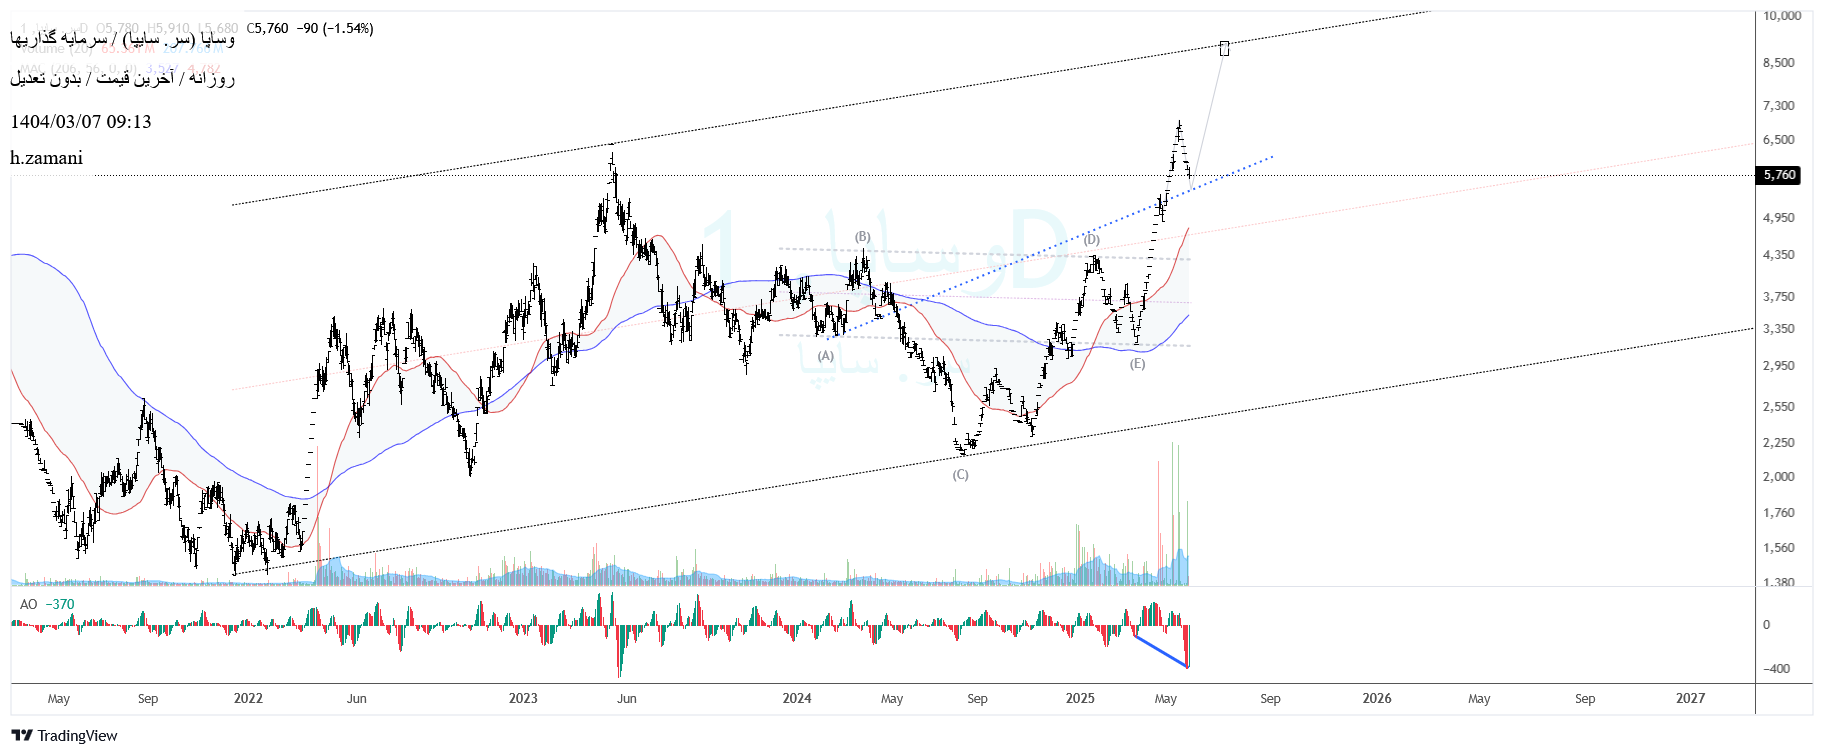Click the h.zamani author text
The image size is (1824, 755).
pyautogui.click(x=47, y=158)
